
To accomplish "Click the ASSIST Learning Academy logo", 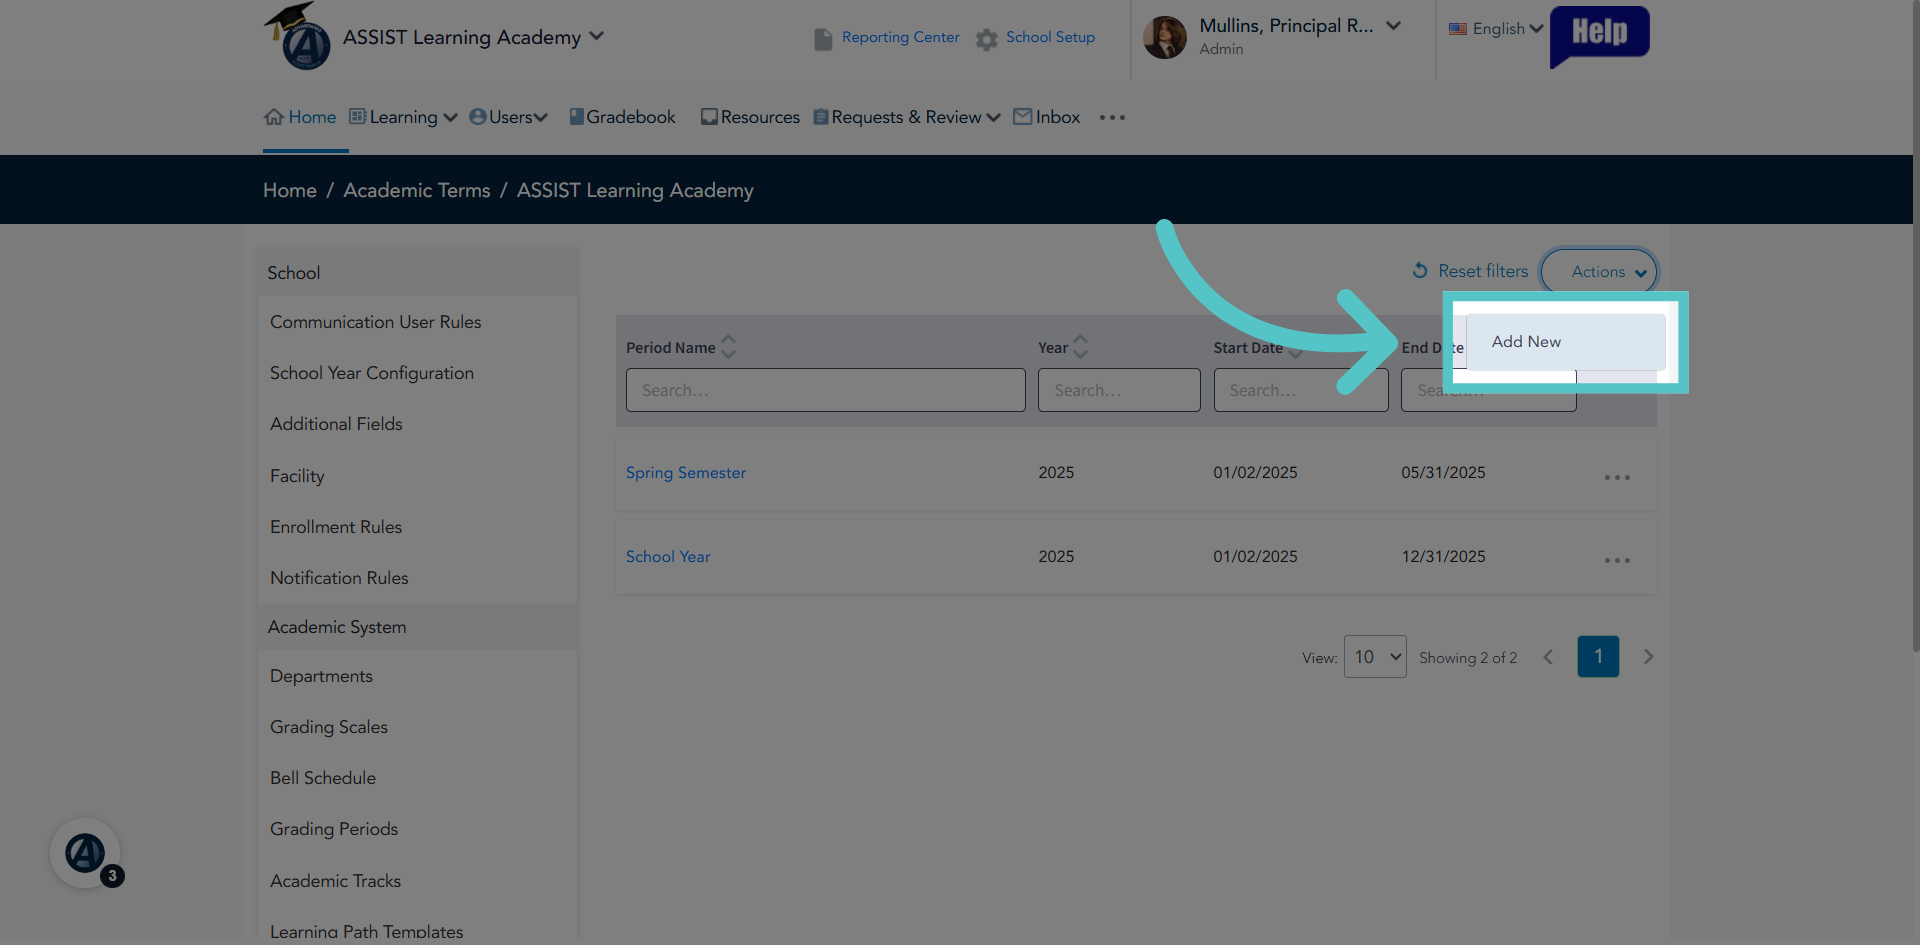I will [298, 36].
